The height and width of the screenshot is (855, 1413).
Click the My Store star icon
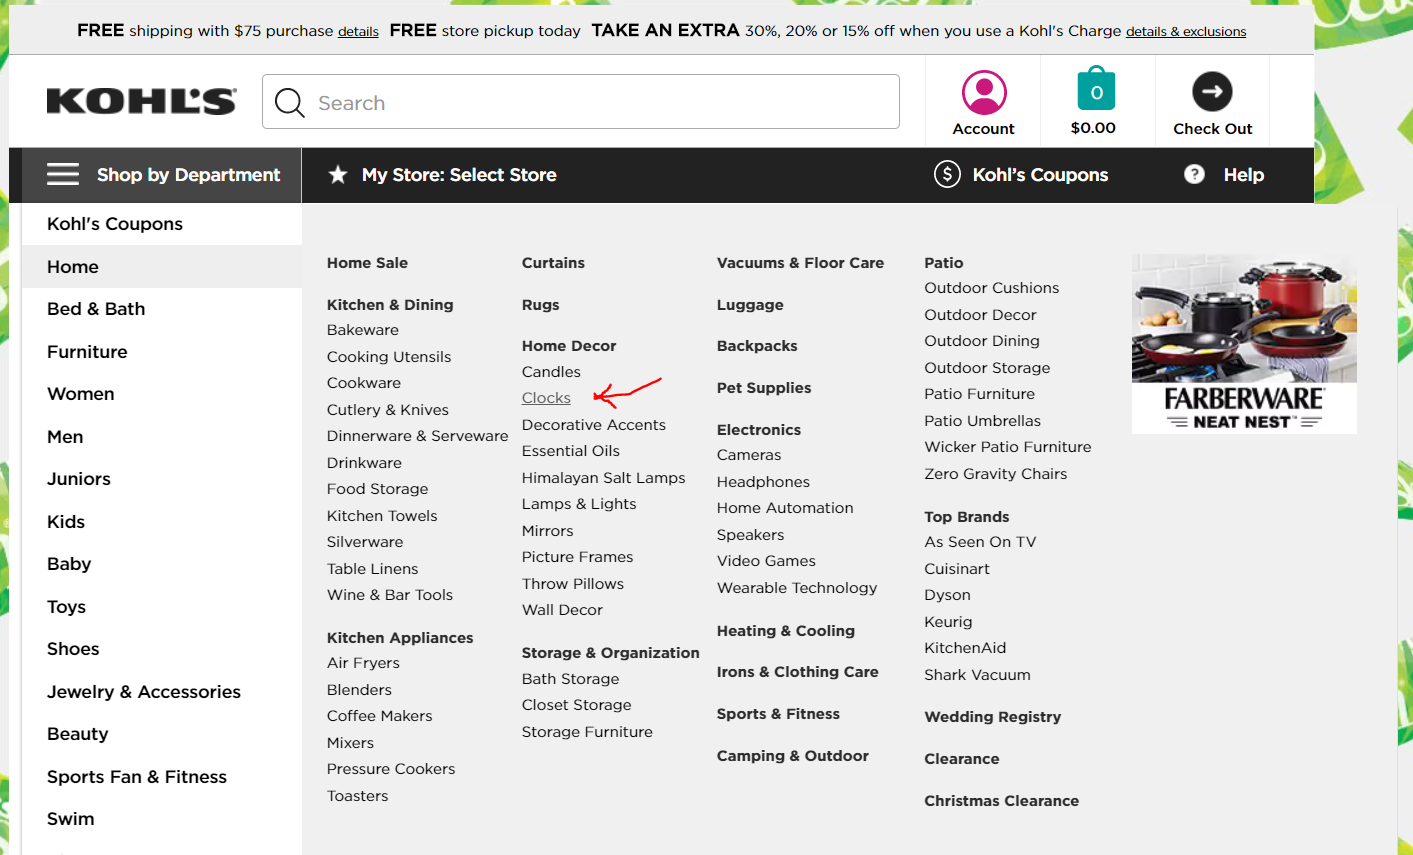[x=338, y=175]
